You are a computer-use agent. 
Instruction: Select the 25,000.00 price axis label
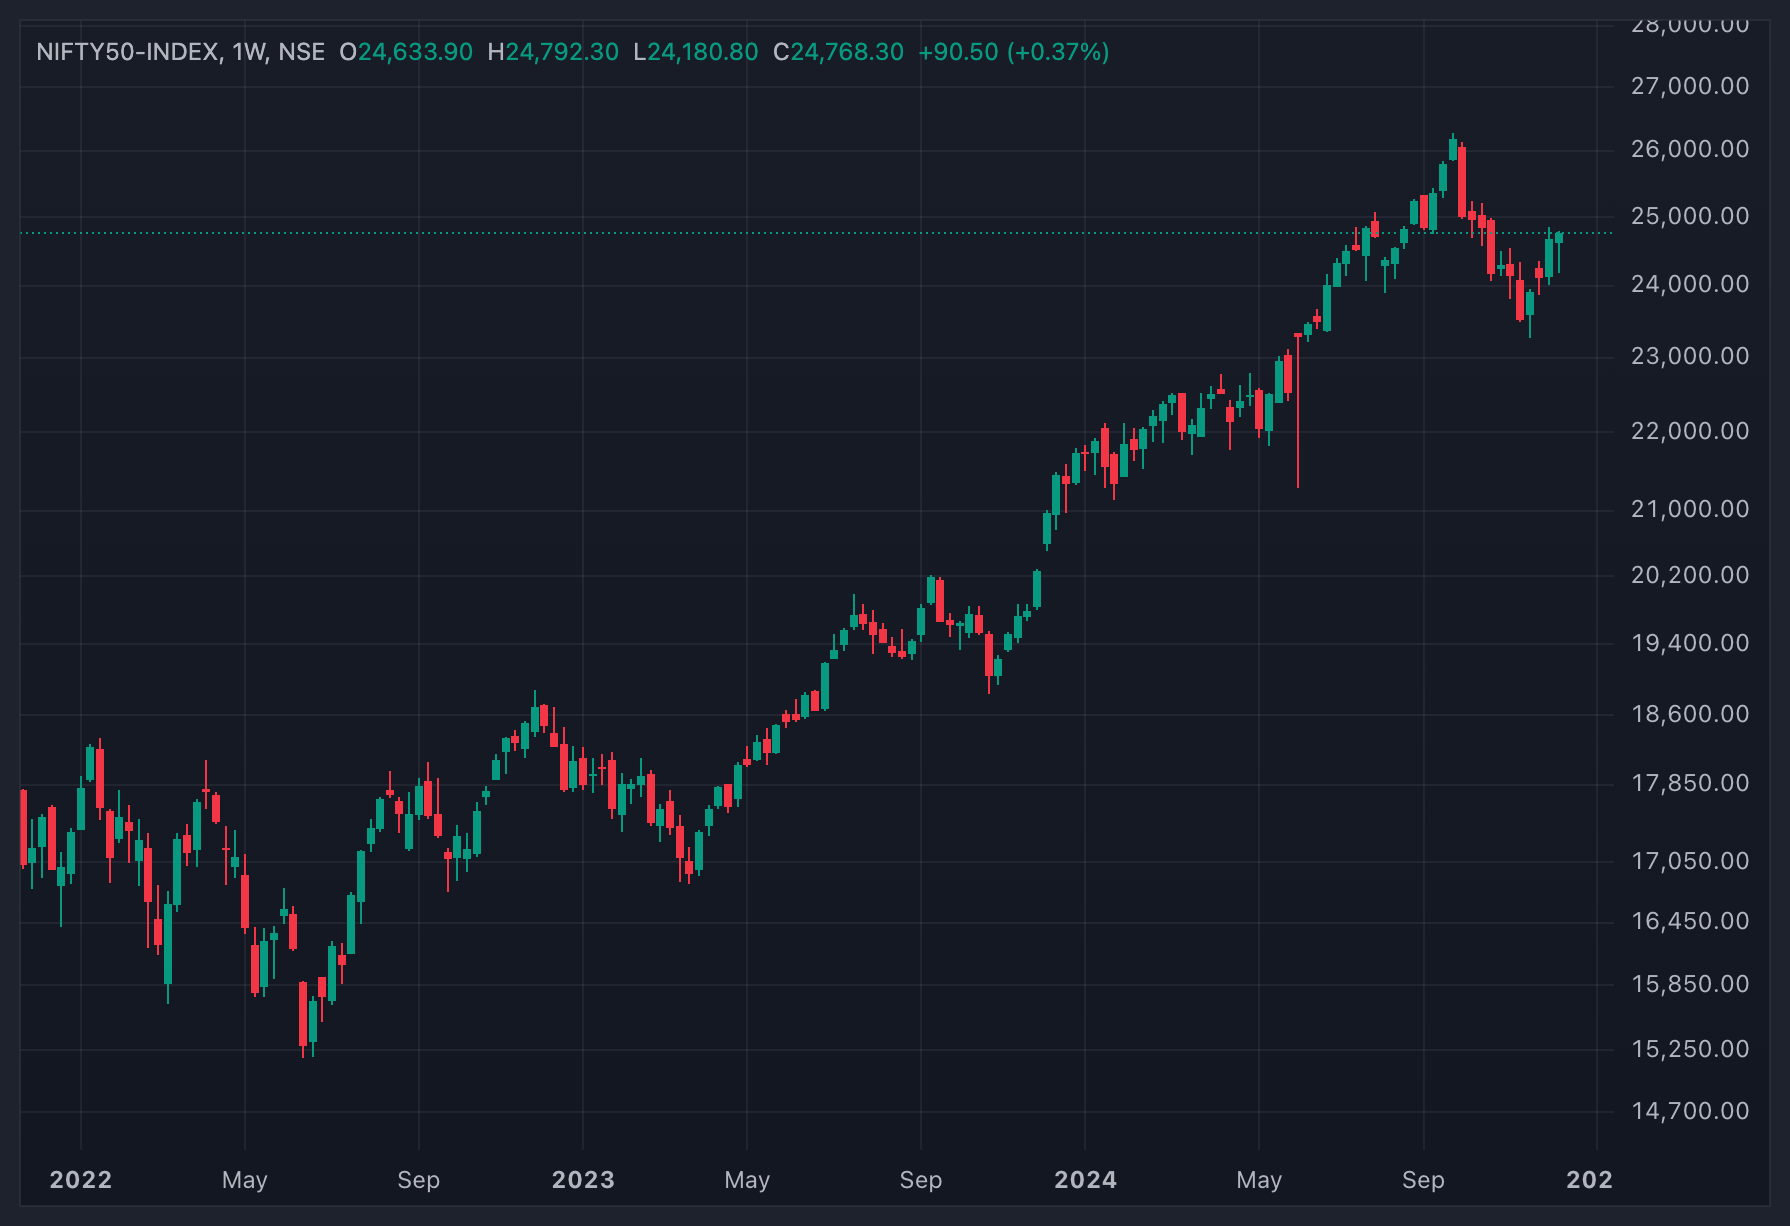click(1690, 216)
